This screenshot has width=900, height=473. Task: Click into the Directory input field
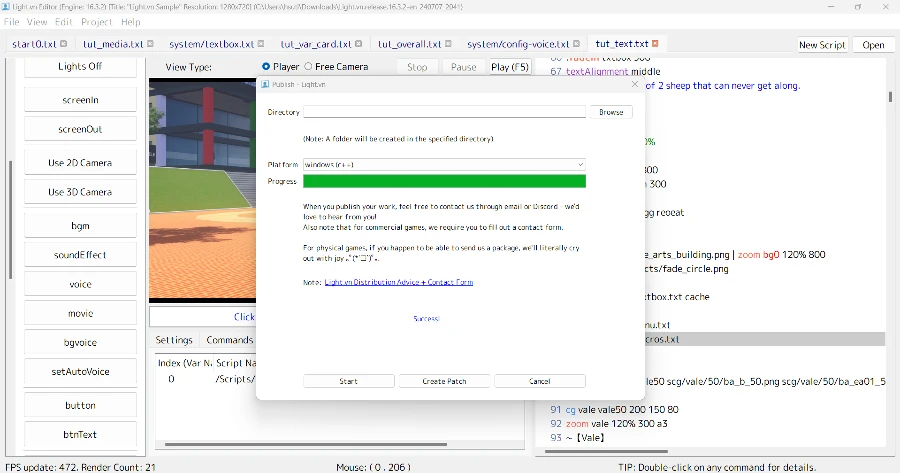coord(444,112)
